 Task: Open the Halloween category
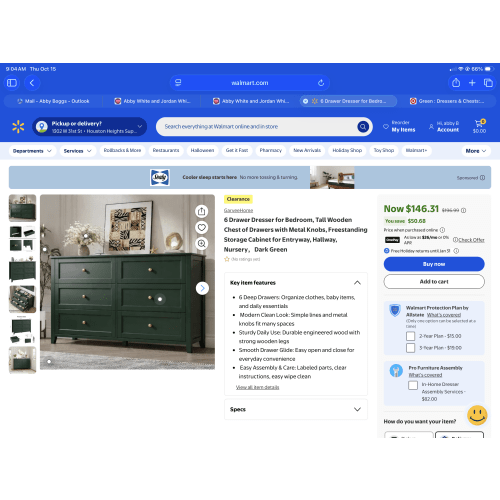pos(202,151)
